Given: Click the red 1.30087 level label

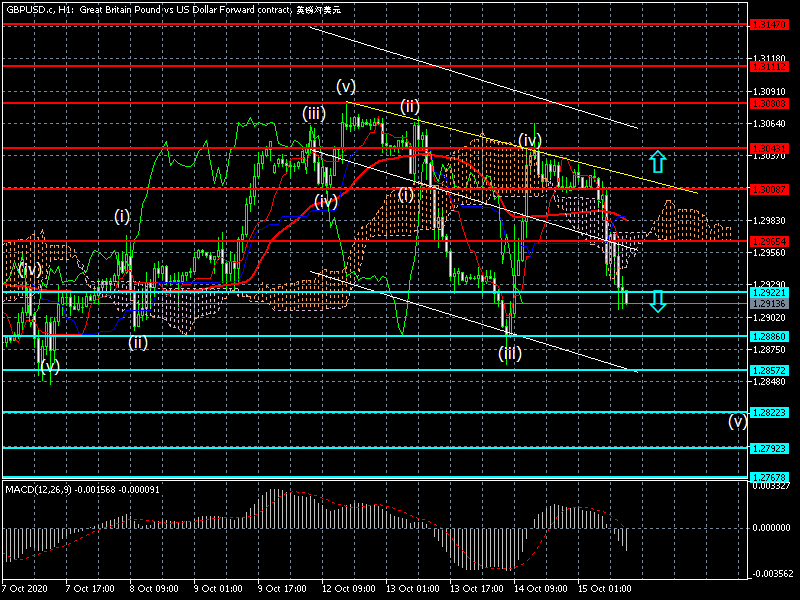Looking at the screenshot, I should (769, 189).
